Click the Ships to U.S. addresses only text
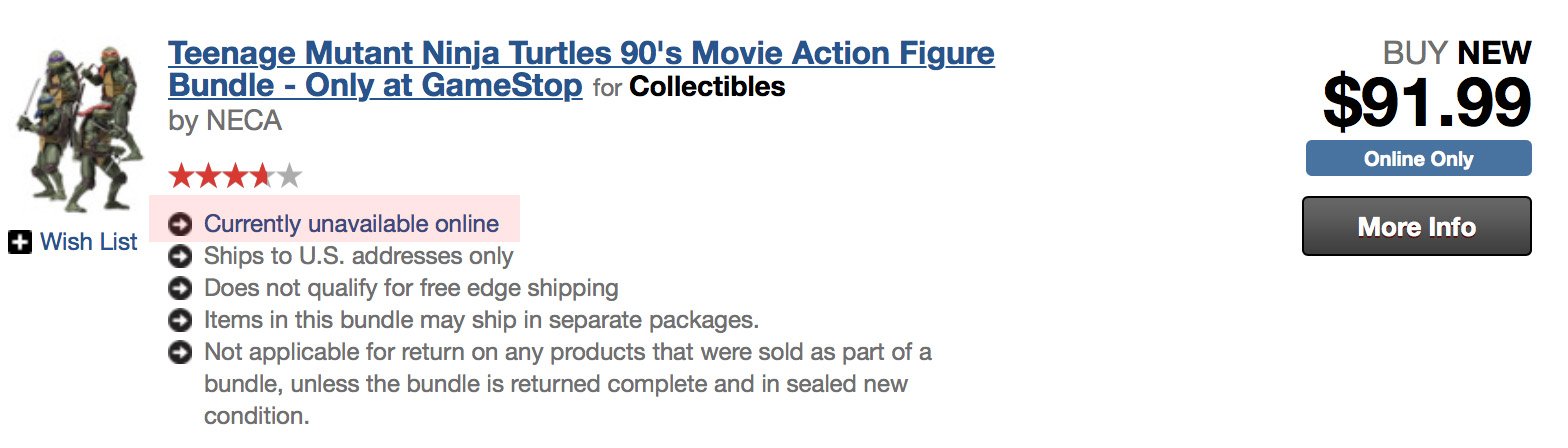The width and height of the screenshot is (1568, 448). tap(358, 256)
